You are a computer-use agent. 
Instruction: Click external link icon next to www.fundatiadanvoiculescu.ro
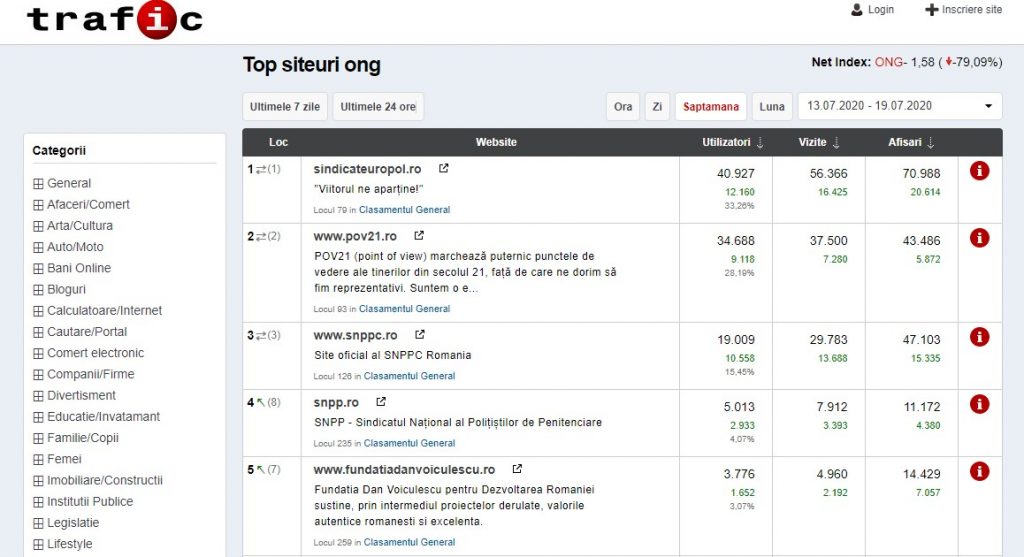517,469
